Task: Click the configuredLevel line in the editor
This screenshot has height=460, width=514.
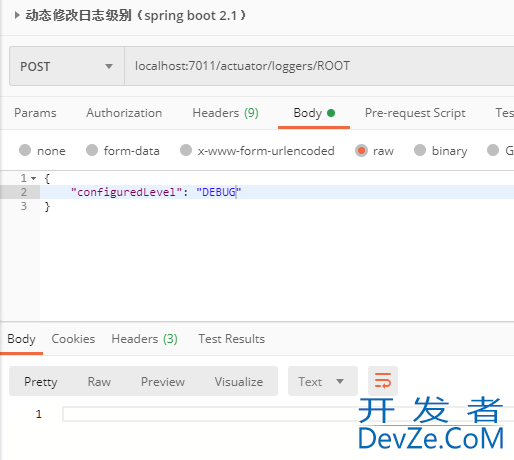Action: (277, 192)
